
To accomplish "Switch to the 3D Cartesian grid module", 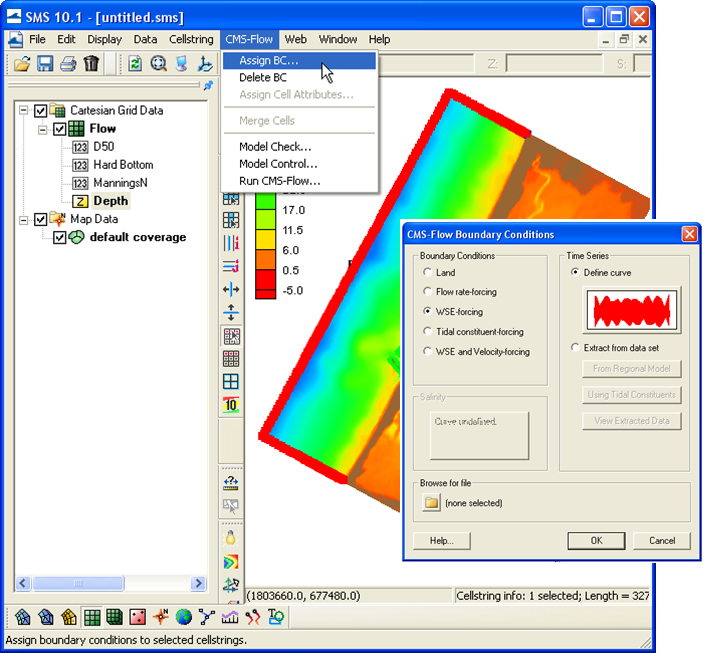I will [115, 618].
